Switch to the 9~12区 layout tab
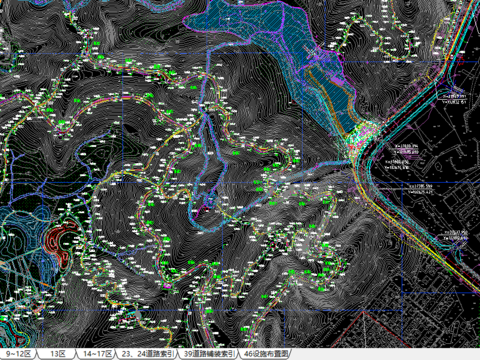The height and width of the screenshot is (360, 480). (18, 354)
